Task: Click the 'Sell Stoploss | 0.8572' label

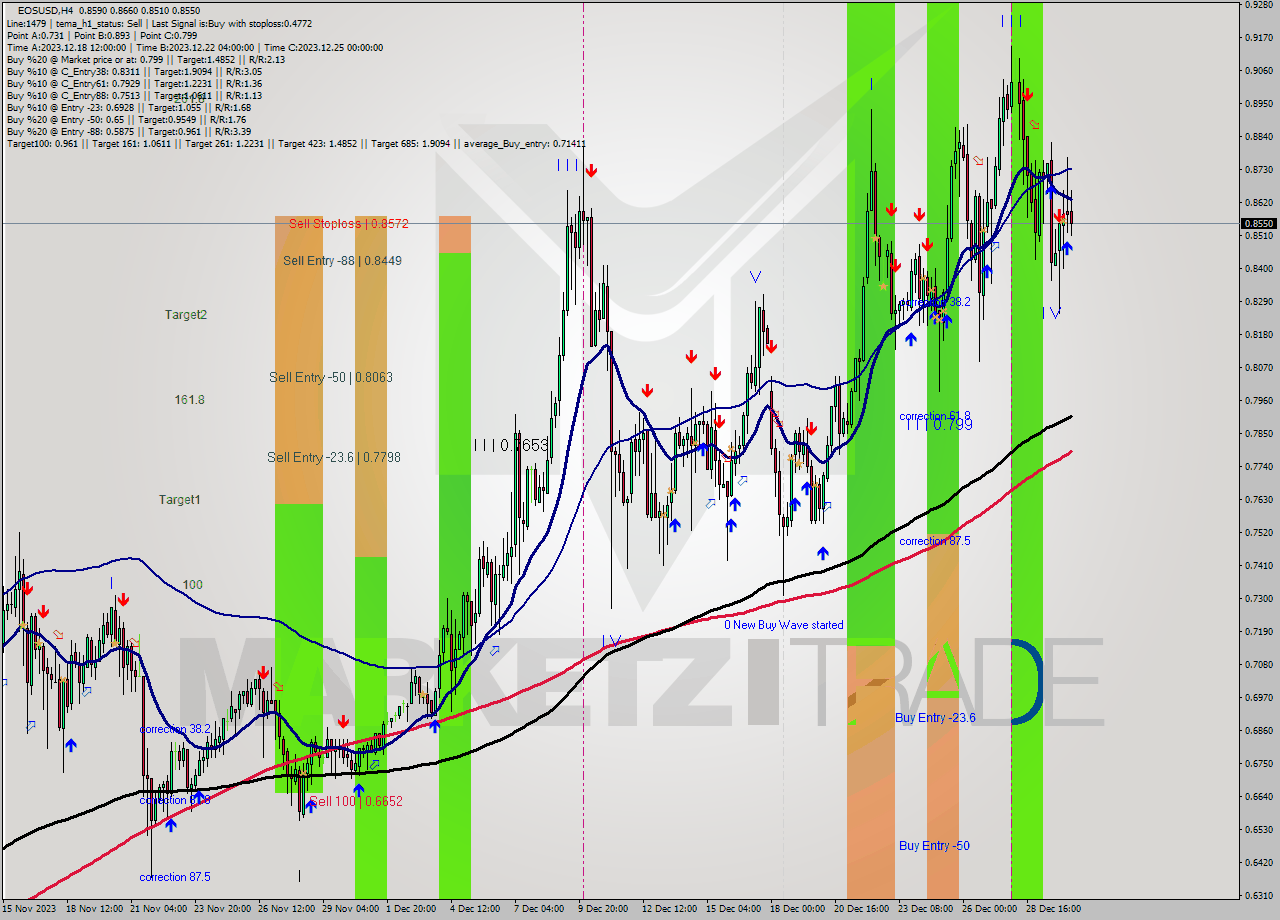Action: click(x=348, y=224)
